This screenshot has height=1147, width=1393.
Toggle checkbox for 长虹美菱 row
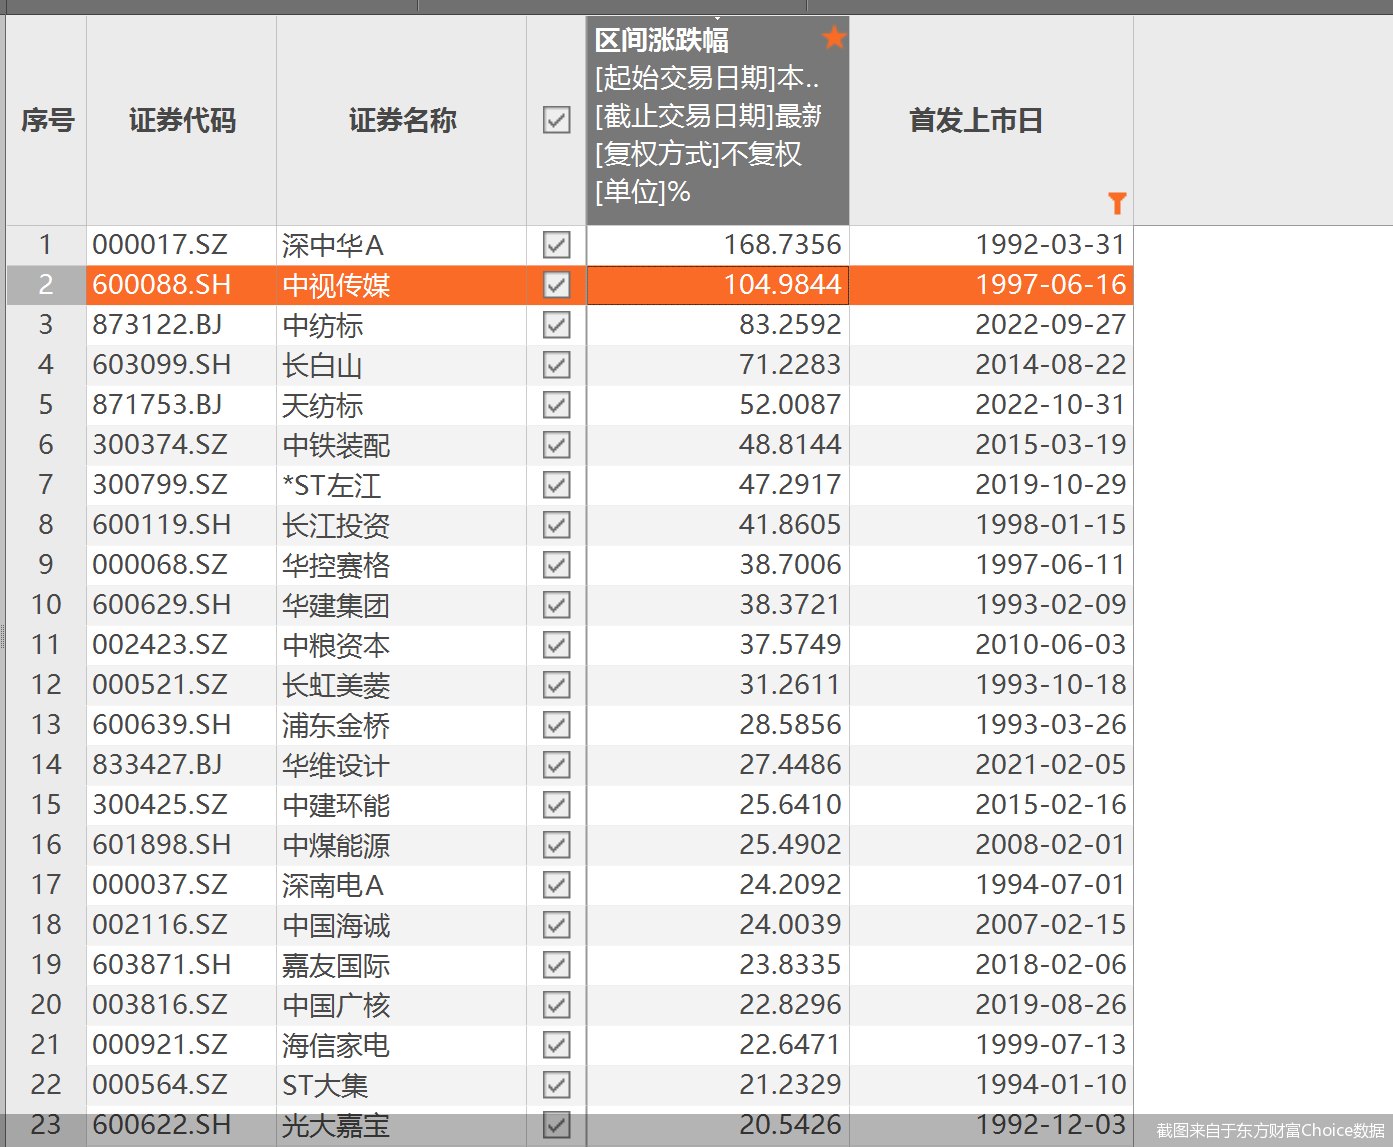point(557,685)
